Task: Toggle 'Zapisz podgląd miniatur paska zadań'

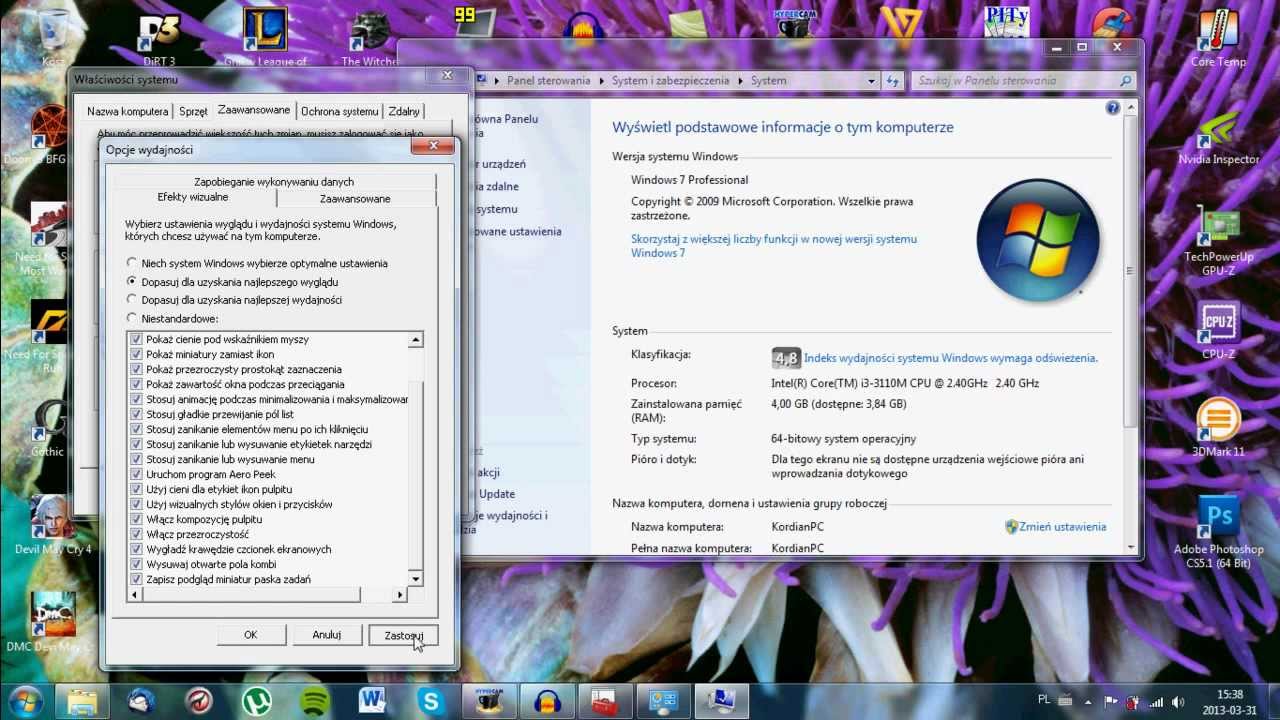Action: (x=137, y=579)
